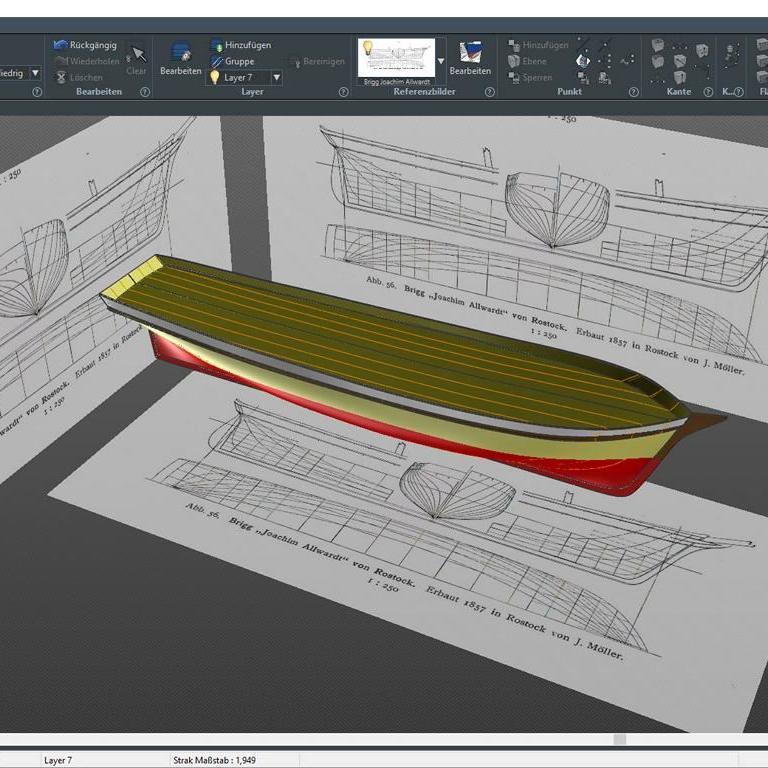The height and width of the screenshot is (768, 768).
Task: Click the first cube icon in Kante group
Action: pyautogui.click(x=658, y=46)
